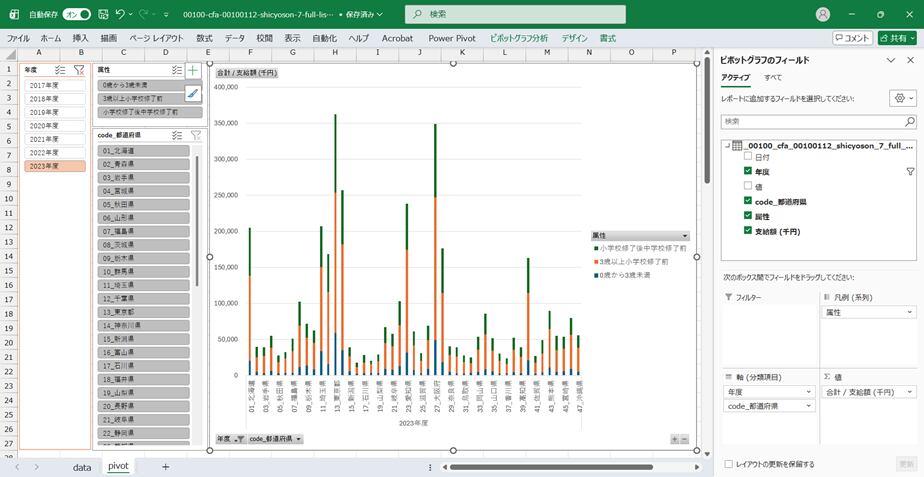Viewport: 924px width, 477px height.
Task: Check the 日付 field checkbox
Action: (x=748, y=157)
